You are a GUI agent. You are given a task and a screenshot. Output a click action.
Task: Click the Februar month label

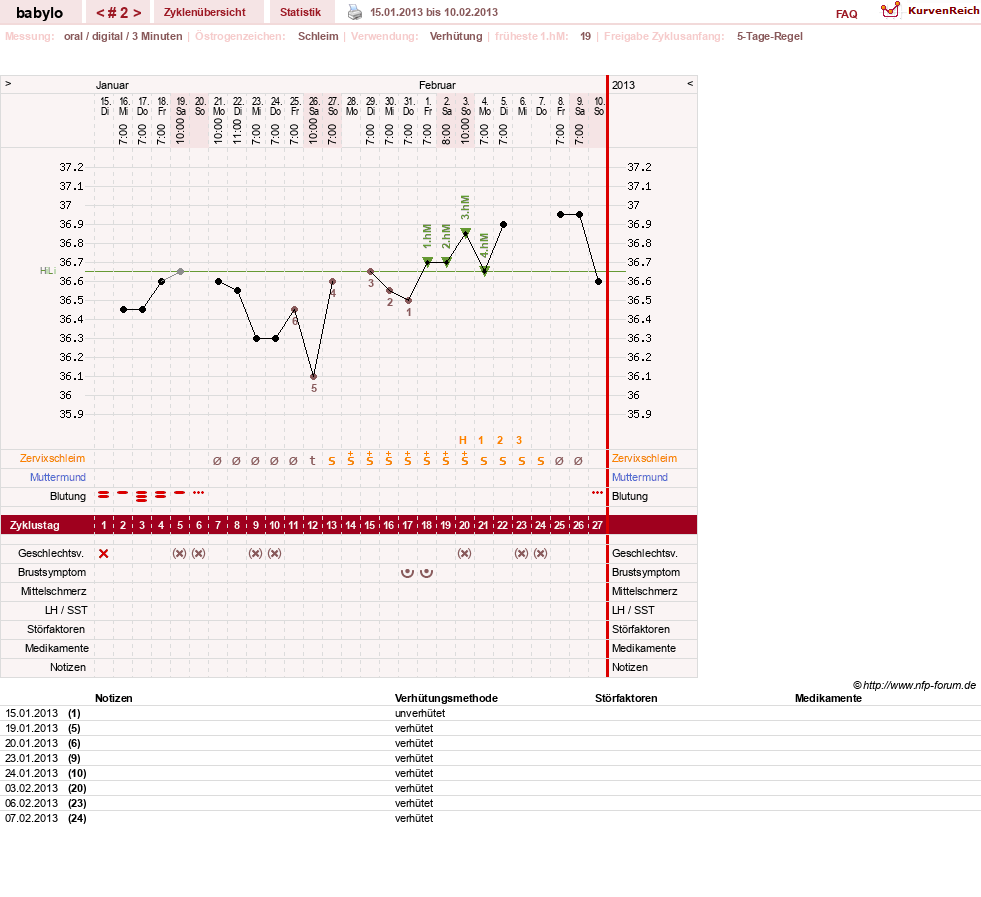pyautogui.click(x=437, y=85)
